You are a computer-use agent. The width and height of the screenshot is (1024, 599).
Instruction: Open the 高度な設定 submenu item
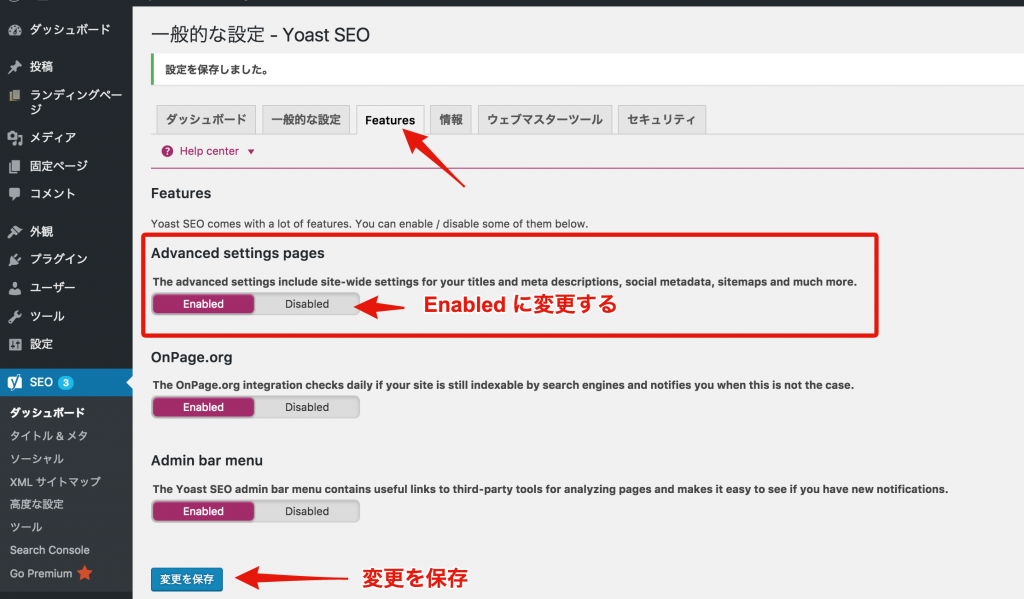(37, 504)
